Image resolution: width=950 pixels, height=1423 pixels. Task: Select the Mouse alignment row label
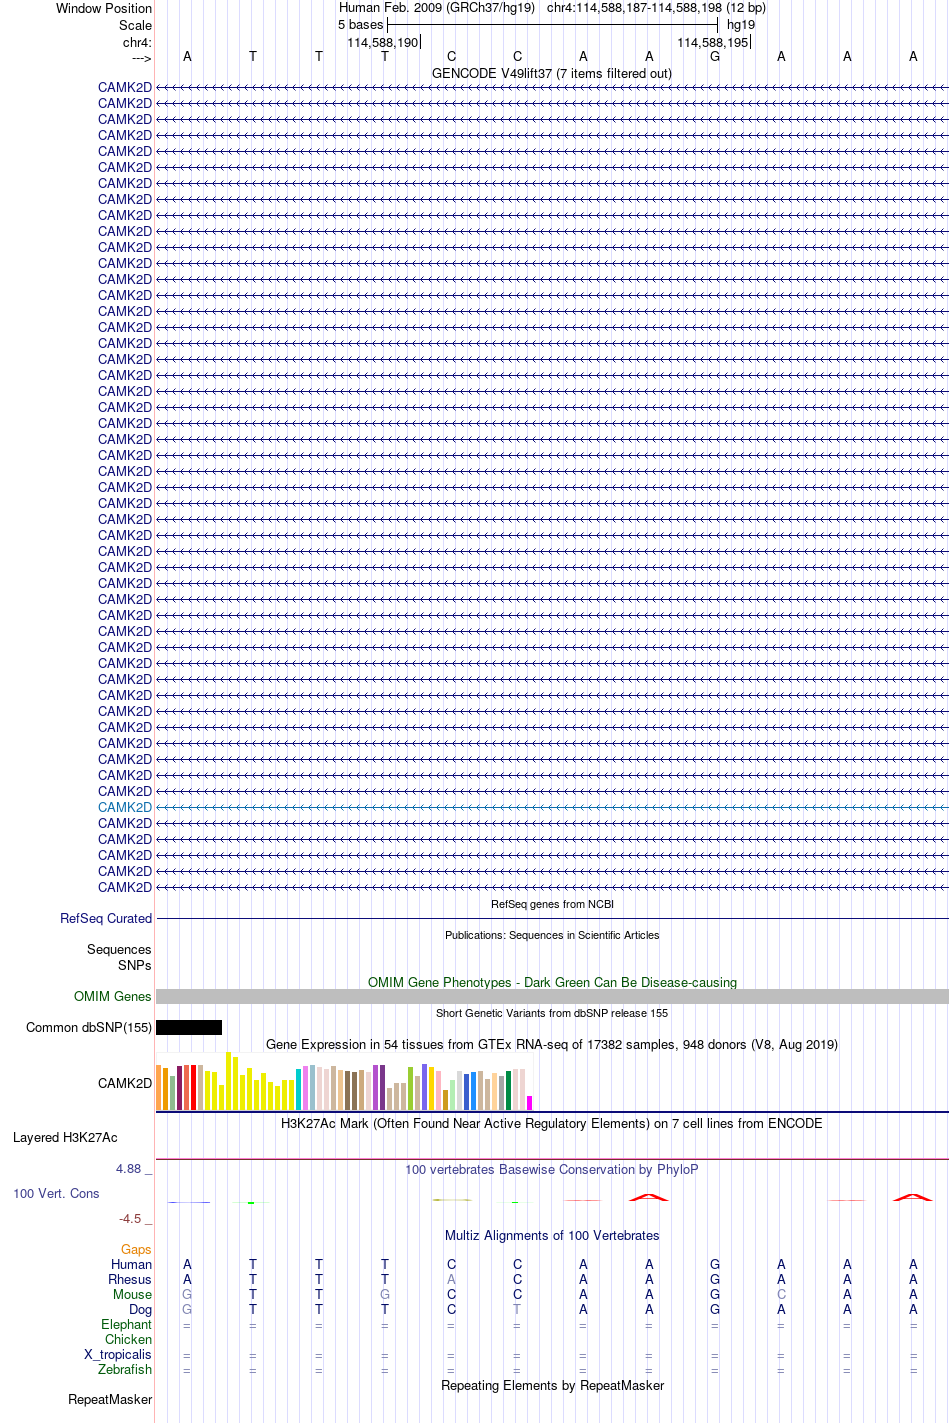[132, 1295]
